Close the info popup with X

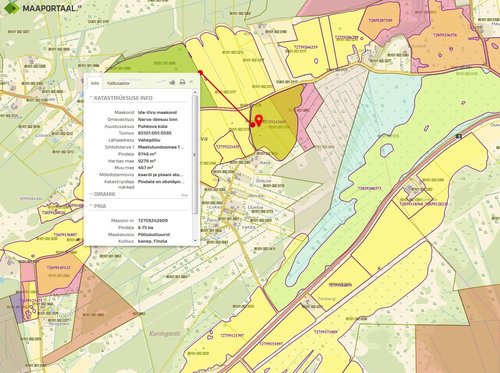[191, 82]
